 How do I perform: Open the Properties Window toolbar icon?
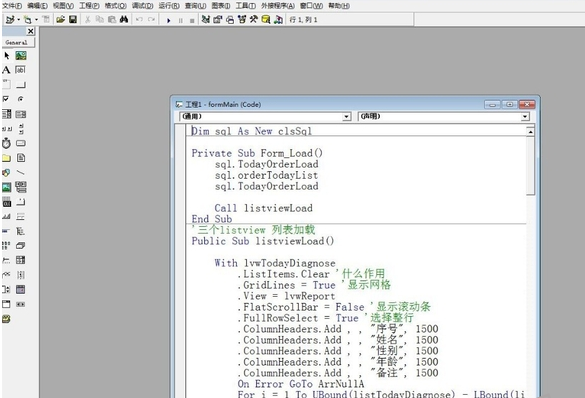click(x=218, y=19)
